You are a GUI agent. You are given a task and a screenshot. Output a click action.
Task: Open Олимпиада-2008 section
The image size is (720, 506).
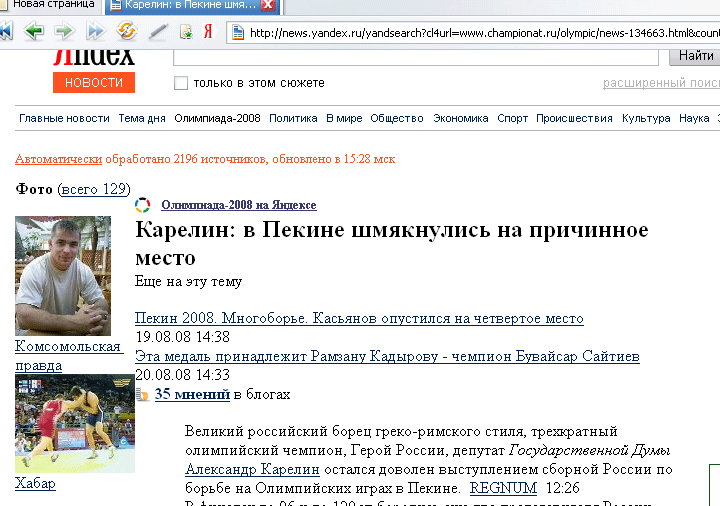(x=217, y=118)
